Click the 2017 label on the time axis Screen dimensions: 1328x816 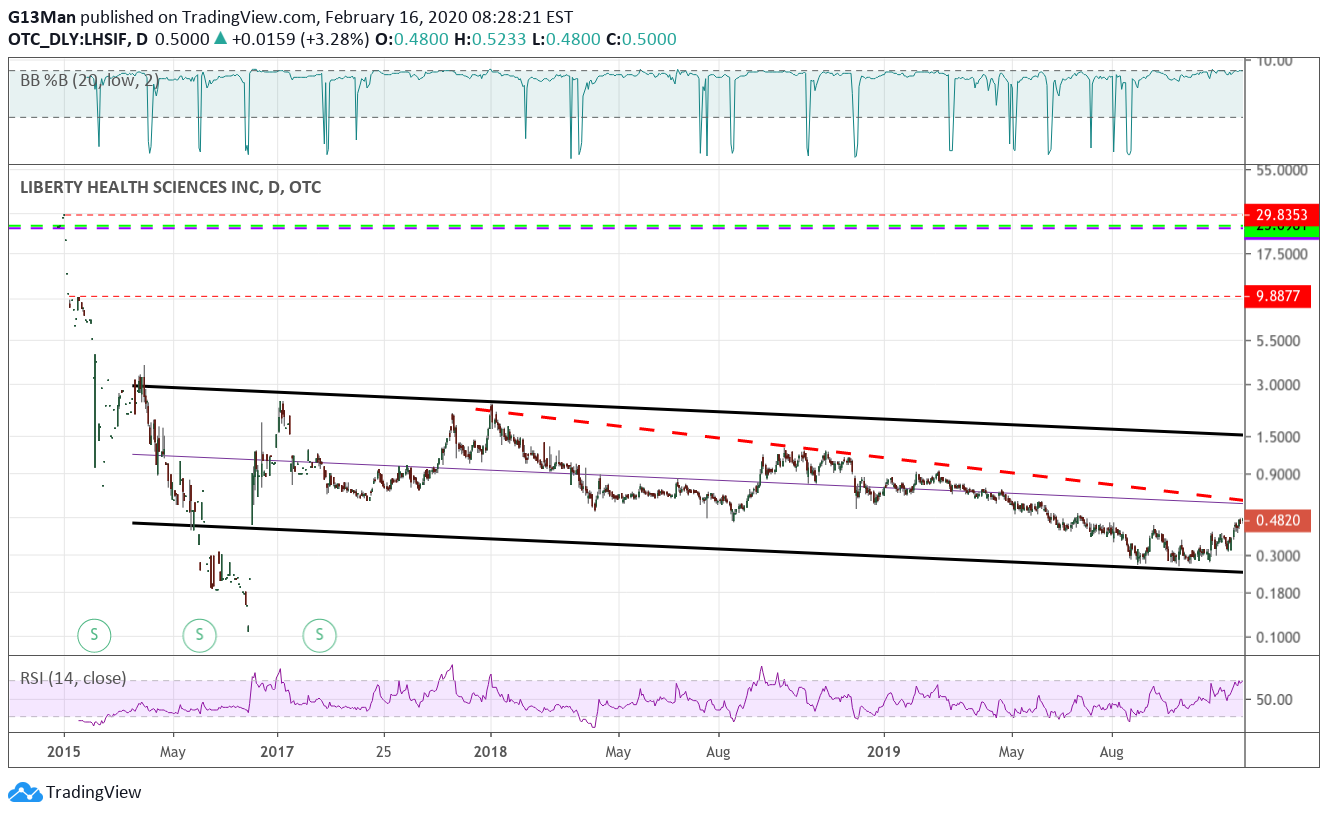[277, 750]
